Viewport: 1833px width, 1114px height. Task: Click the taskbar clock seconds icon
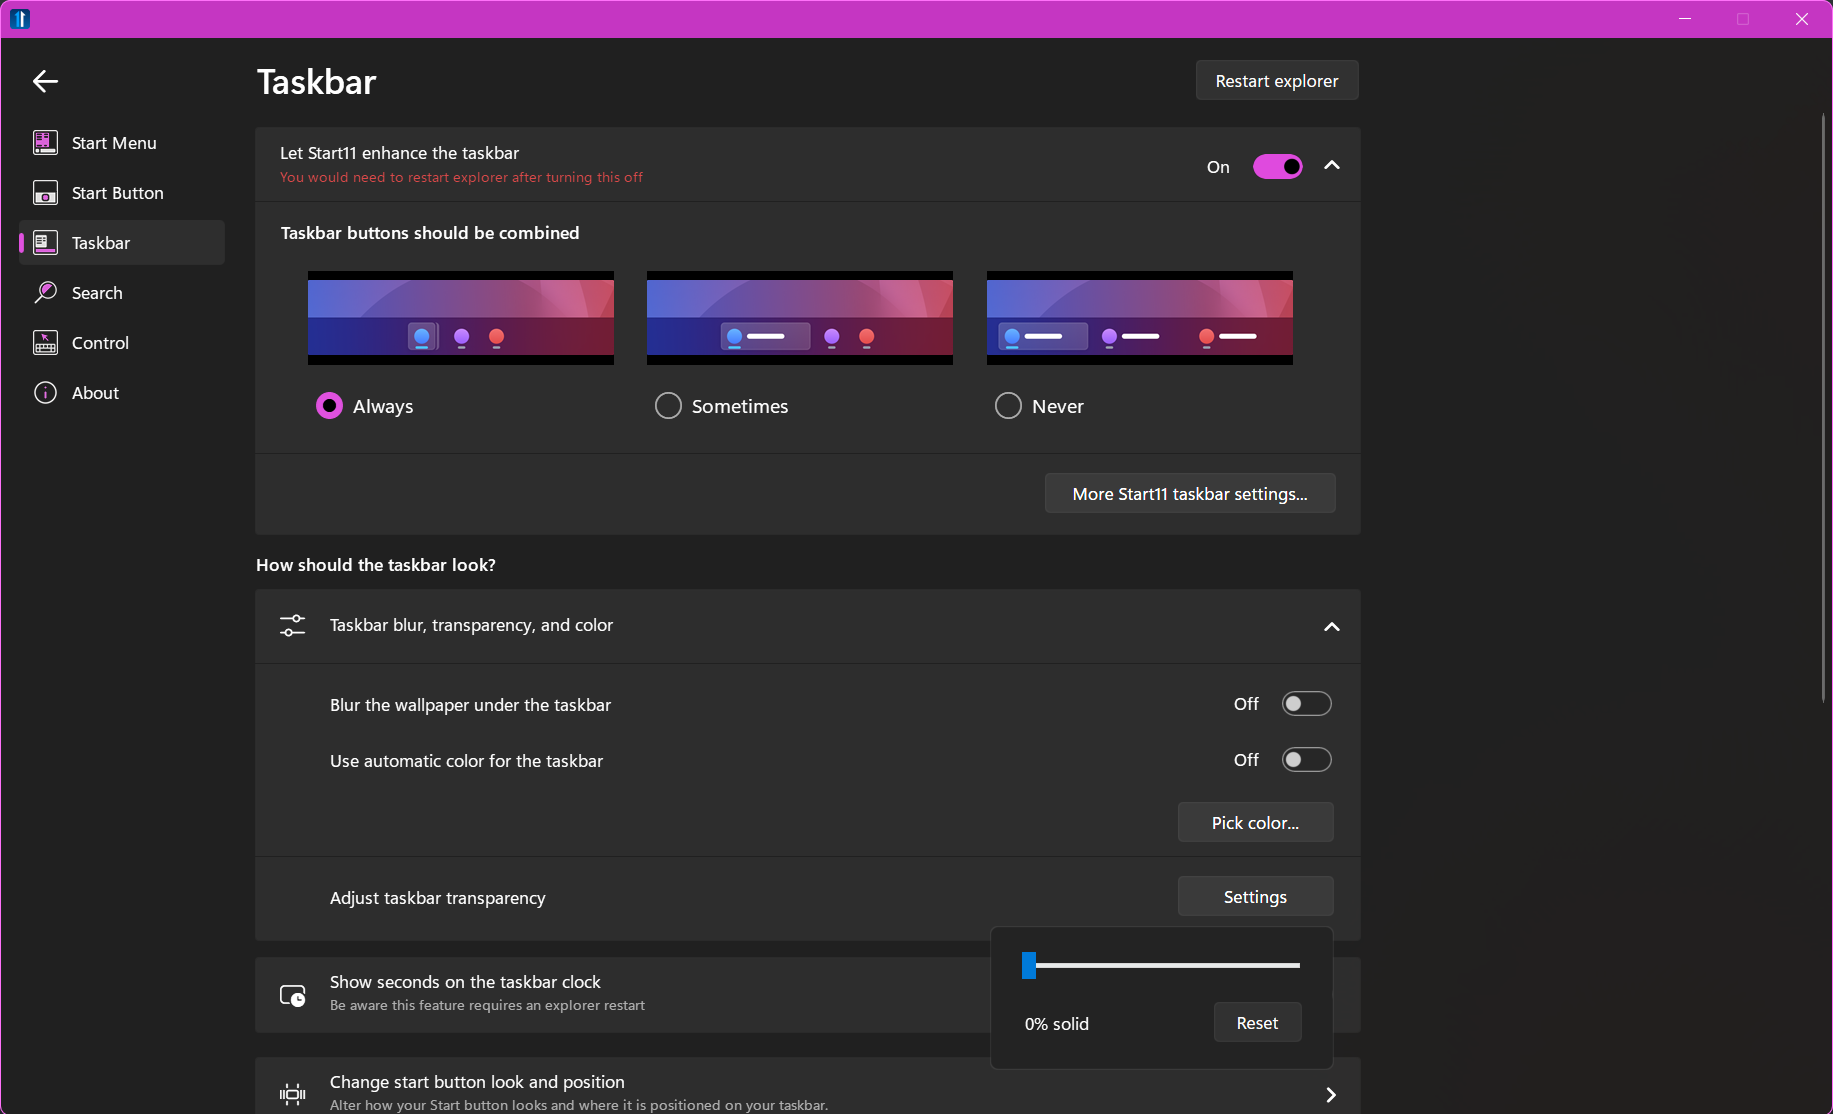(292, 995)
